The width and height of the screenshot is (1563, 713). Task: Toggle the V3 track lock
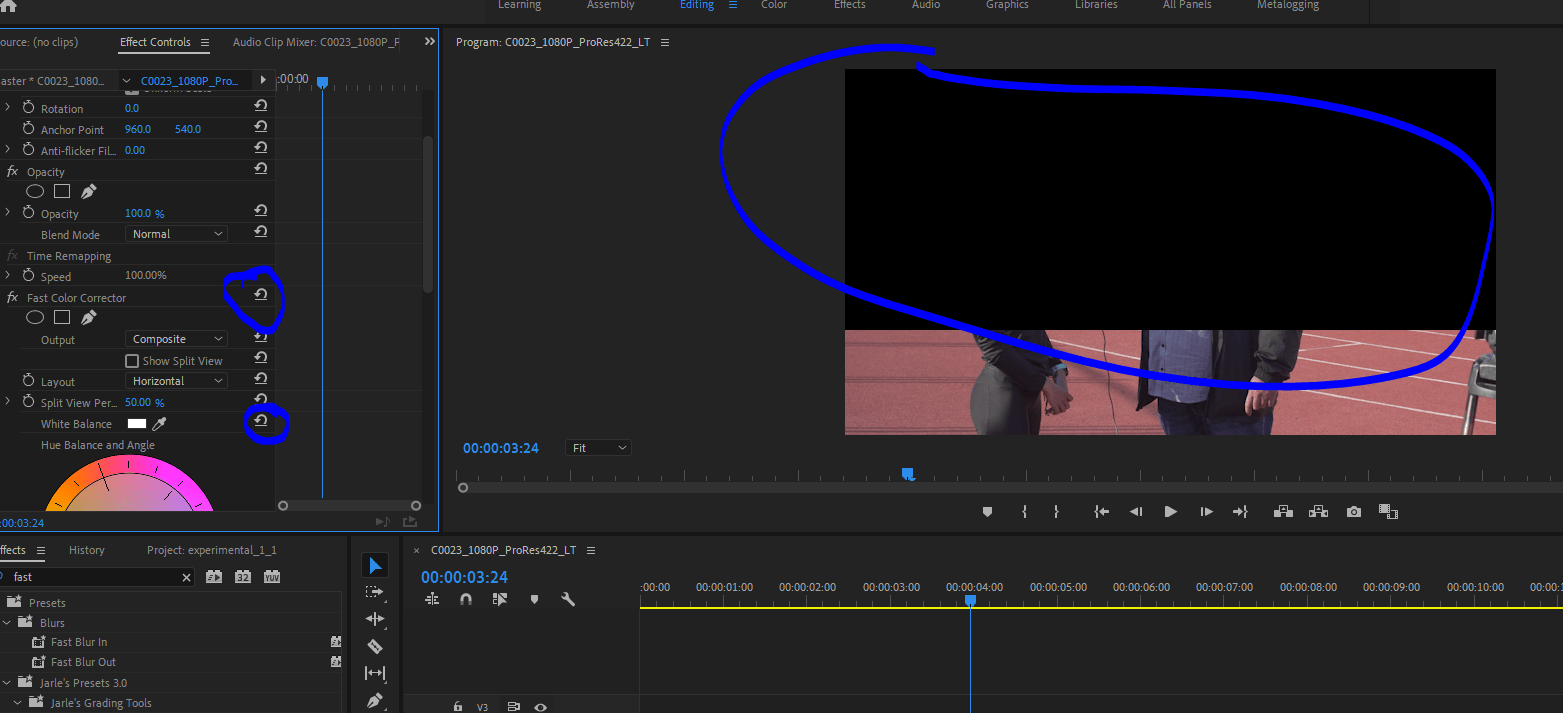(x=457, y=706)
